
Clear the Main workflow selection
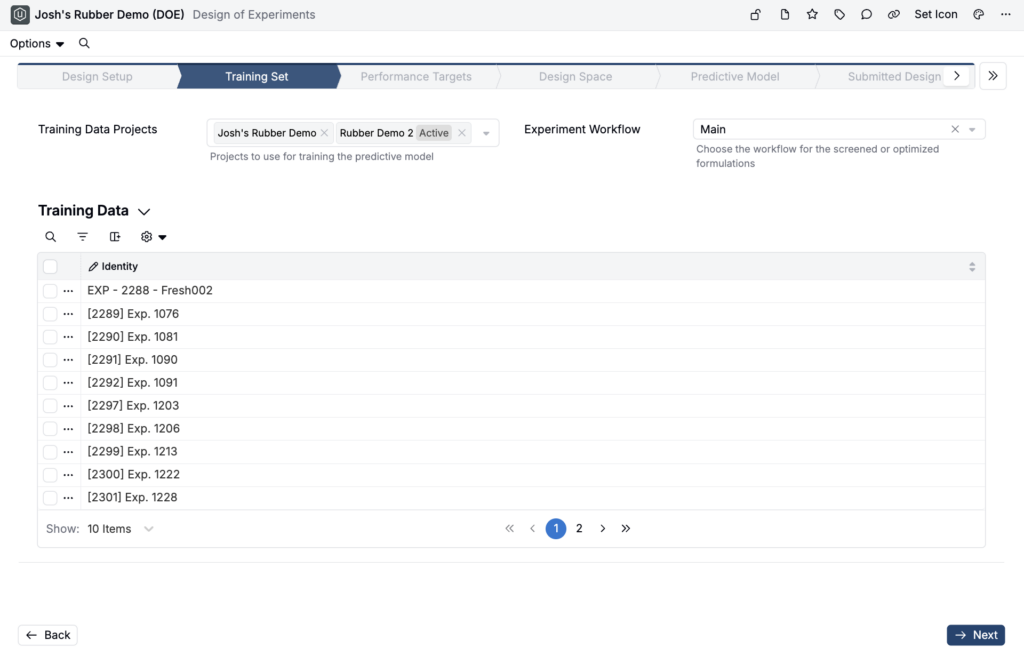[955, 129]
